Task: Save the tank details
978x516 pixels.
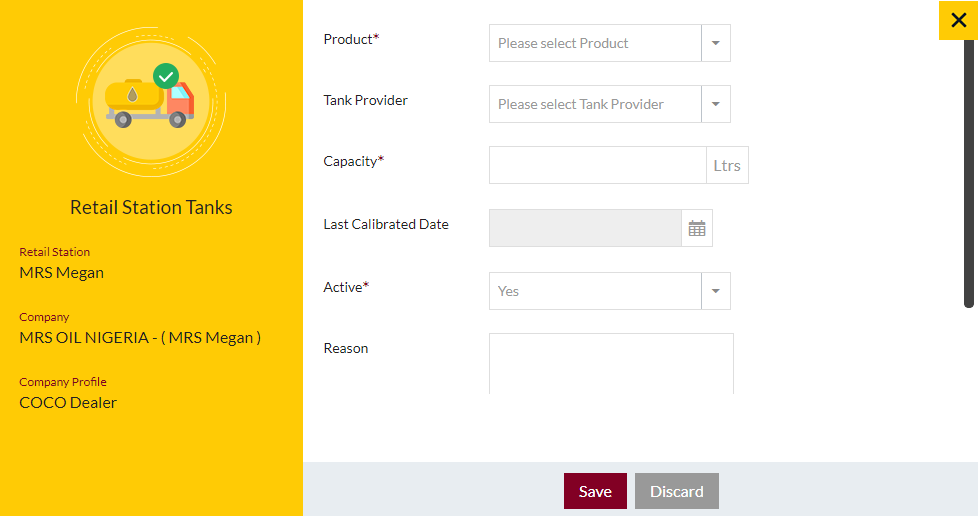Action: [595, 491]
